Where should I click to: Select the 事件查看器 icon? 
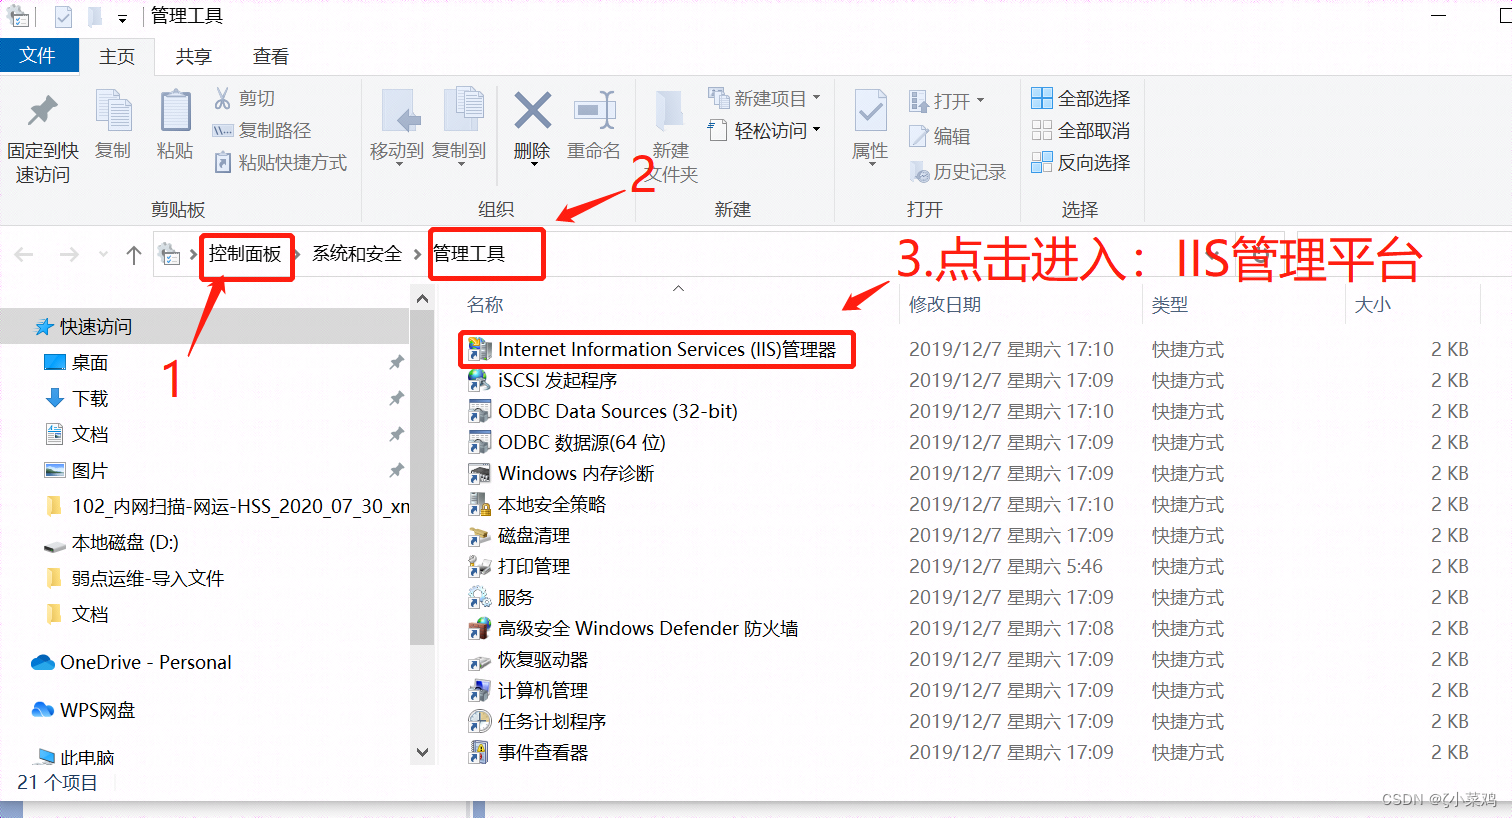(480, 752)
